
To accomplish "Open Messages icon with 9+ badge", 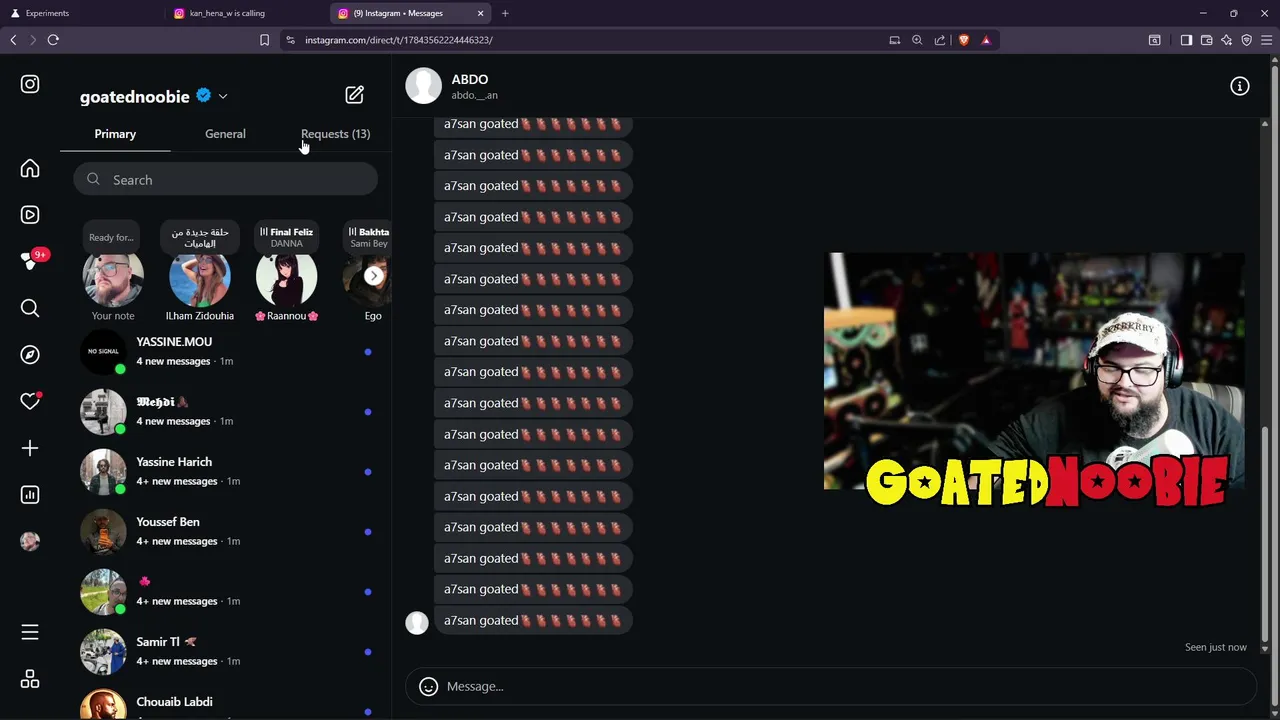I will (x=30, y=261).
